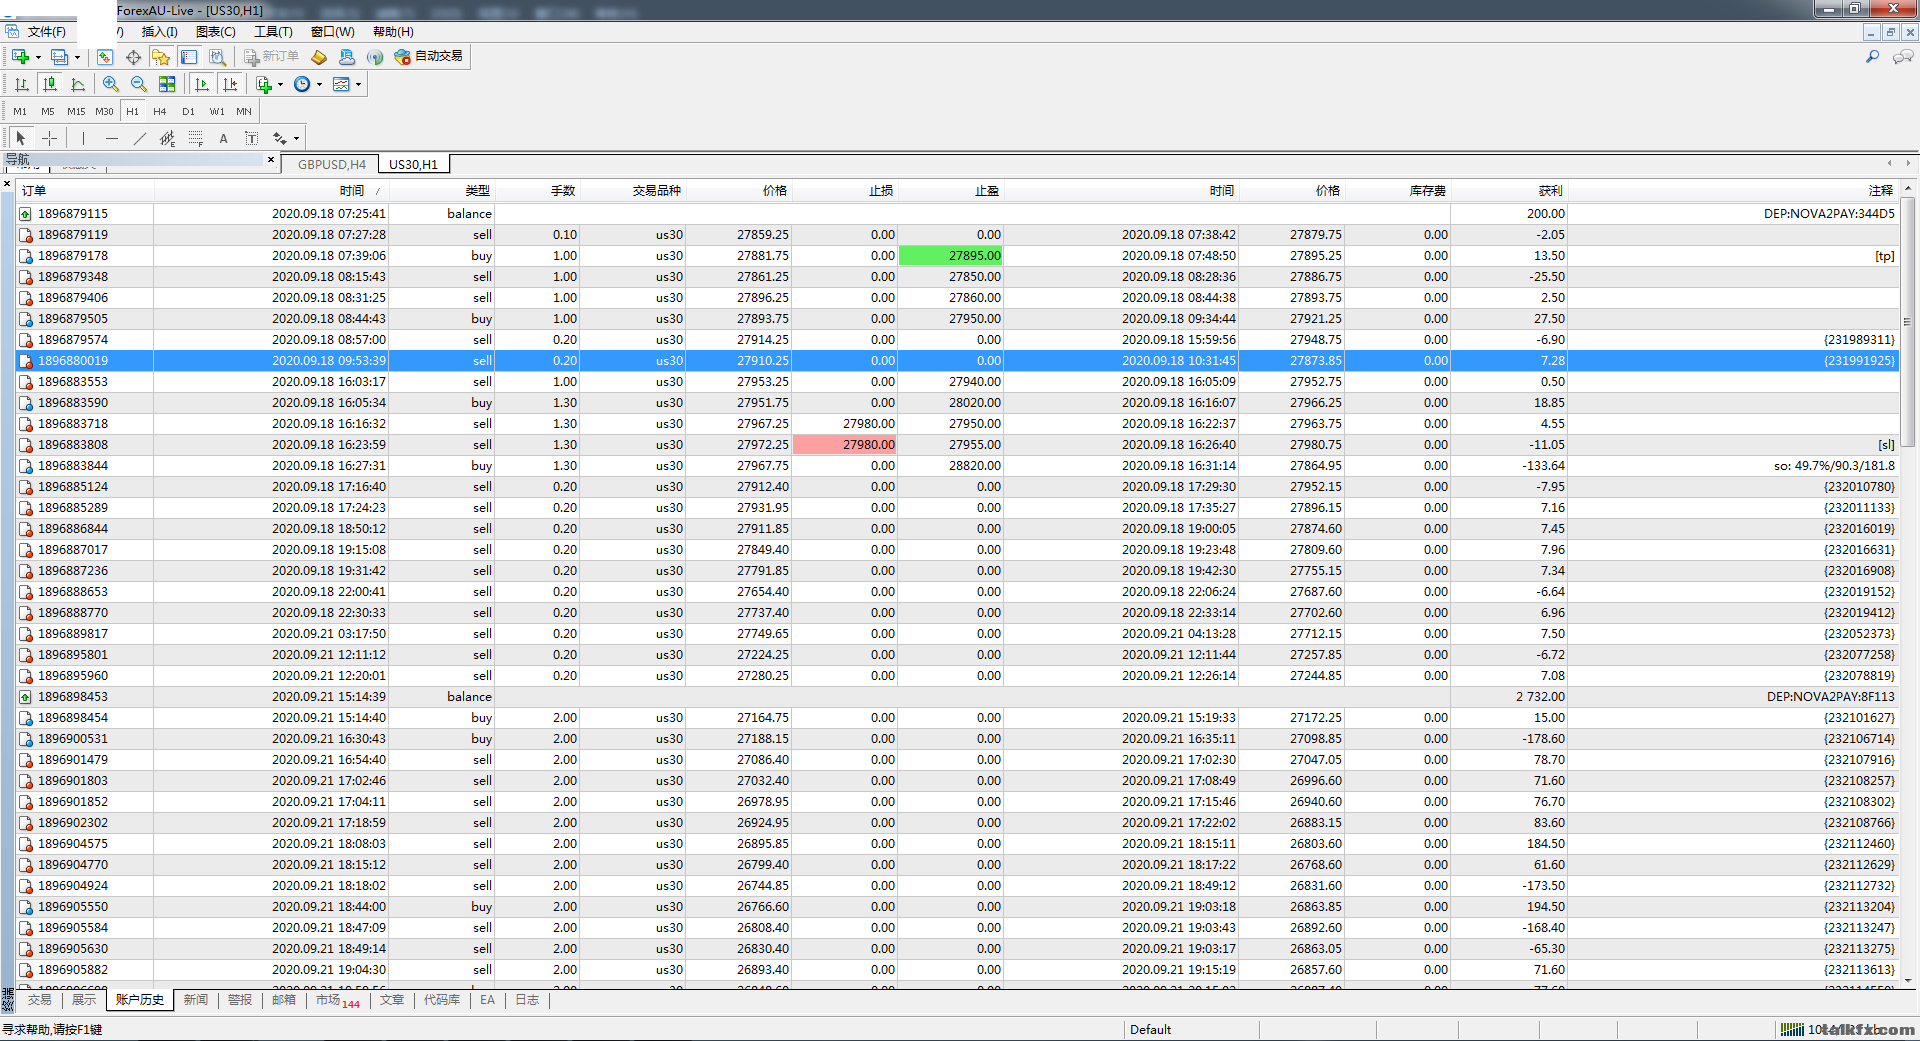Click the green 27895.00 take-profit cell
Viewport: 1920px width, 1041px height.
(x=950, y=256)
